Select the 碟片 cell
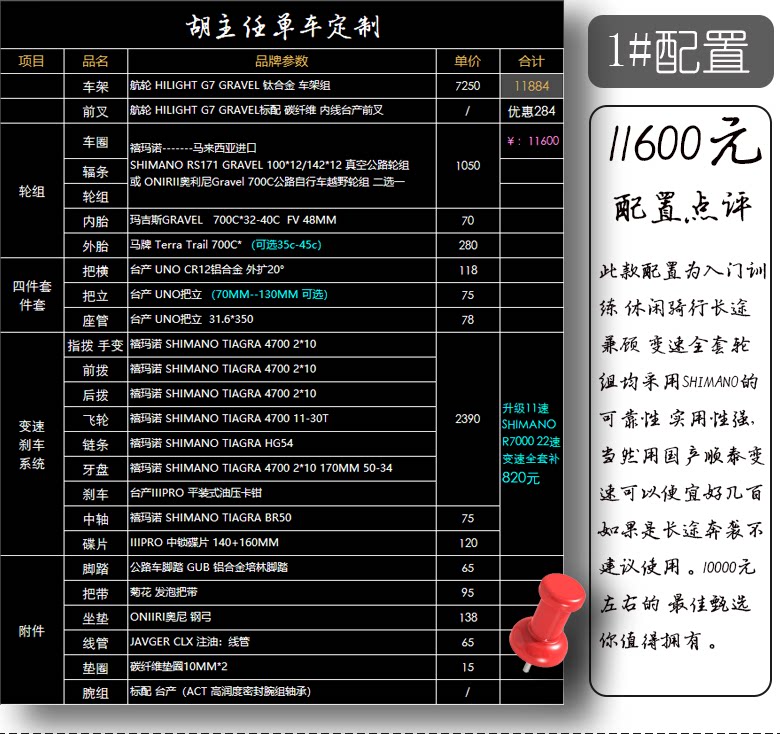Screen dimensions: 780x734 click(x=96, y=544)
